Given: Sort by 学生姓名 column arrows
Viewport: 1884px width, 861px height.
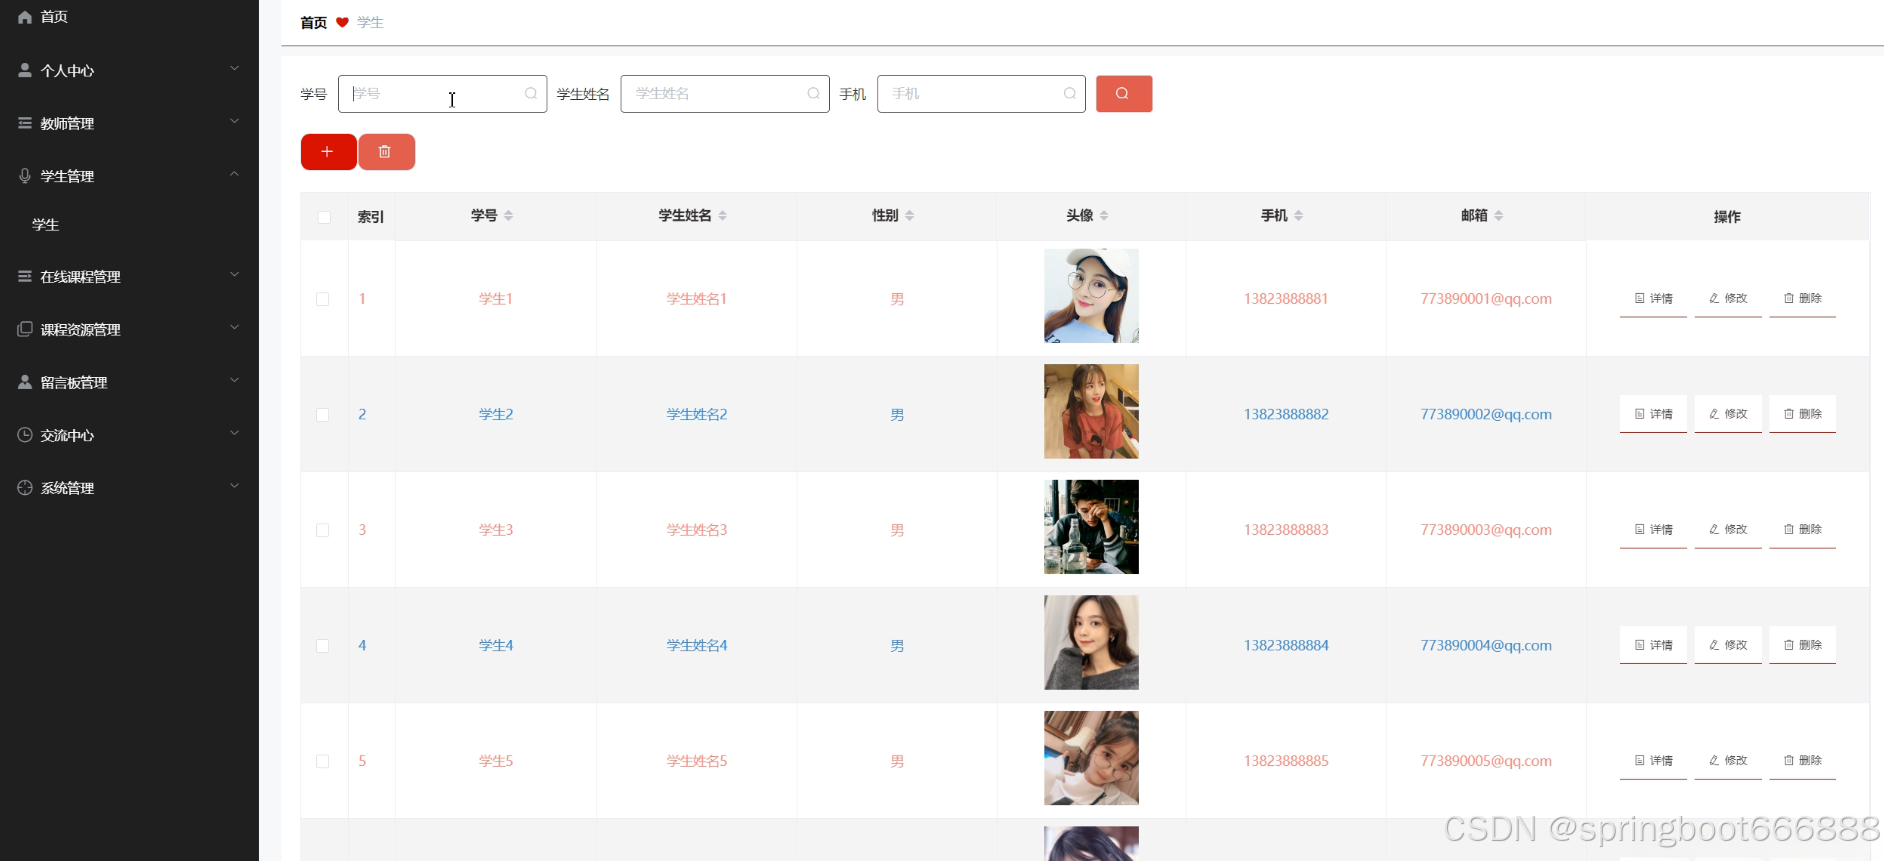Looking at the screenshot, I should 723,215.
